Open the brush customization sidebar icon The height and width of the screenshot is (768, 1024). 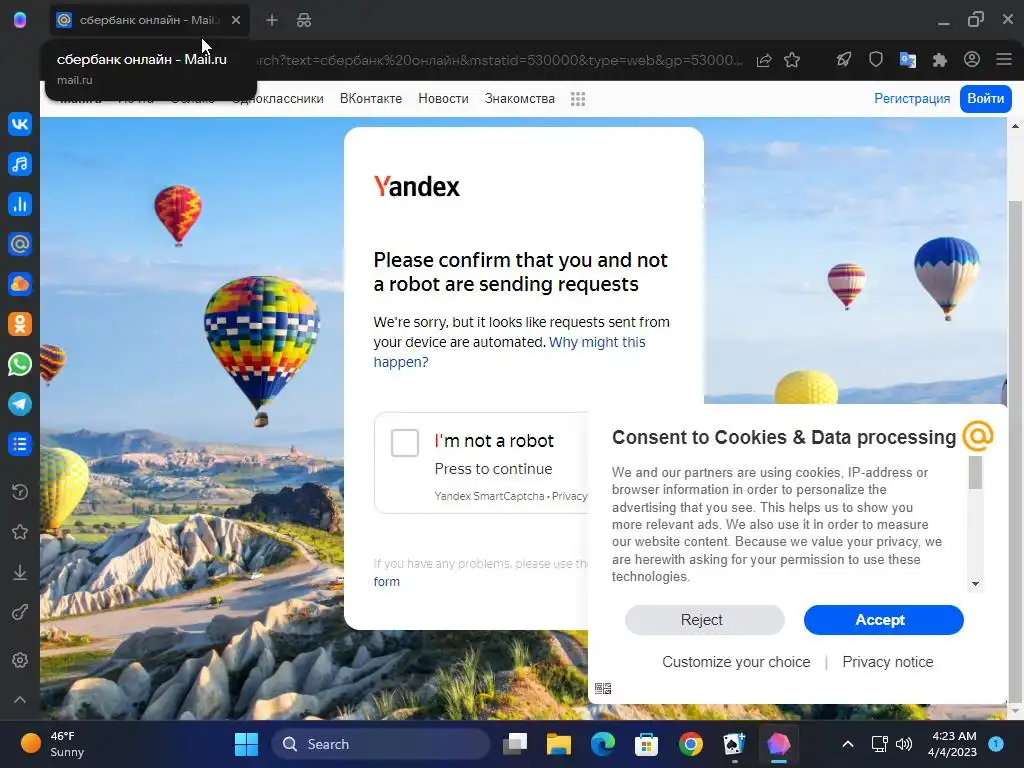coord(20,613)
